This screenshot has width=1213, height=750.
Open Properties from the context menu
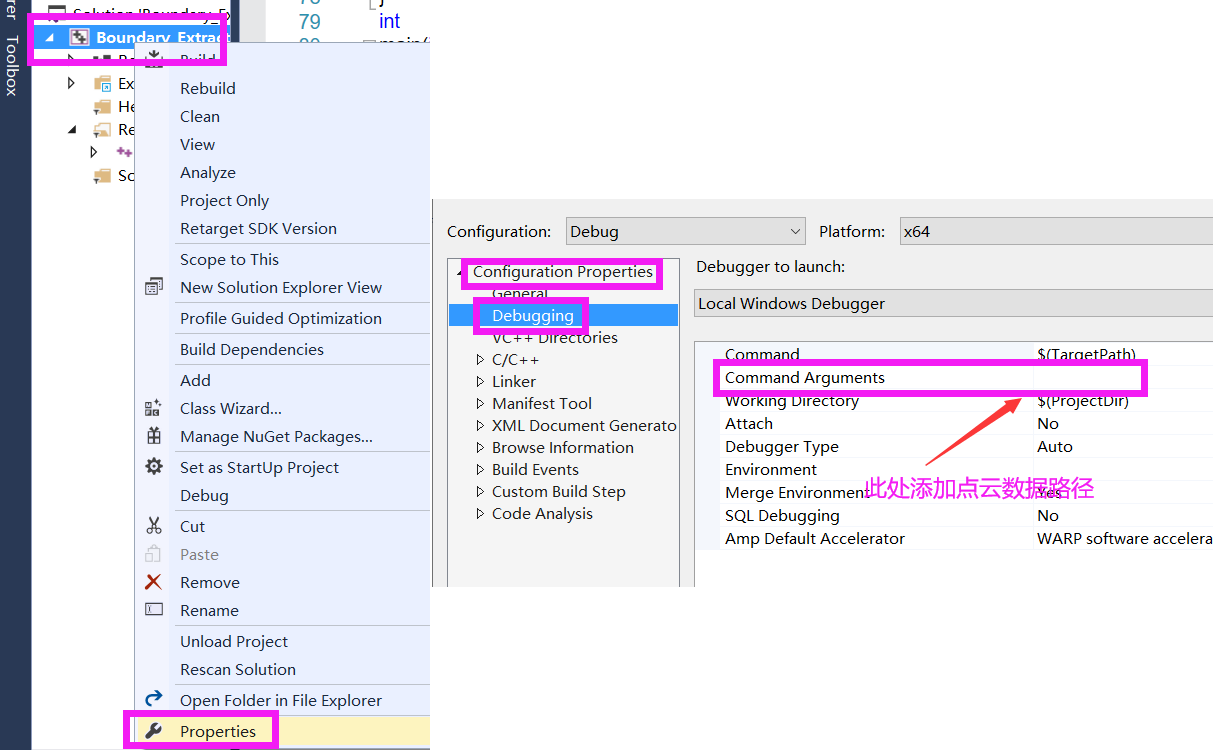pyautogui.click(x=218, y=731)
